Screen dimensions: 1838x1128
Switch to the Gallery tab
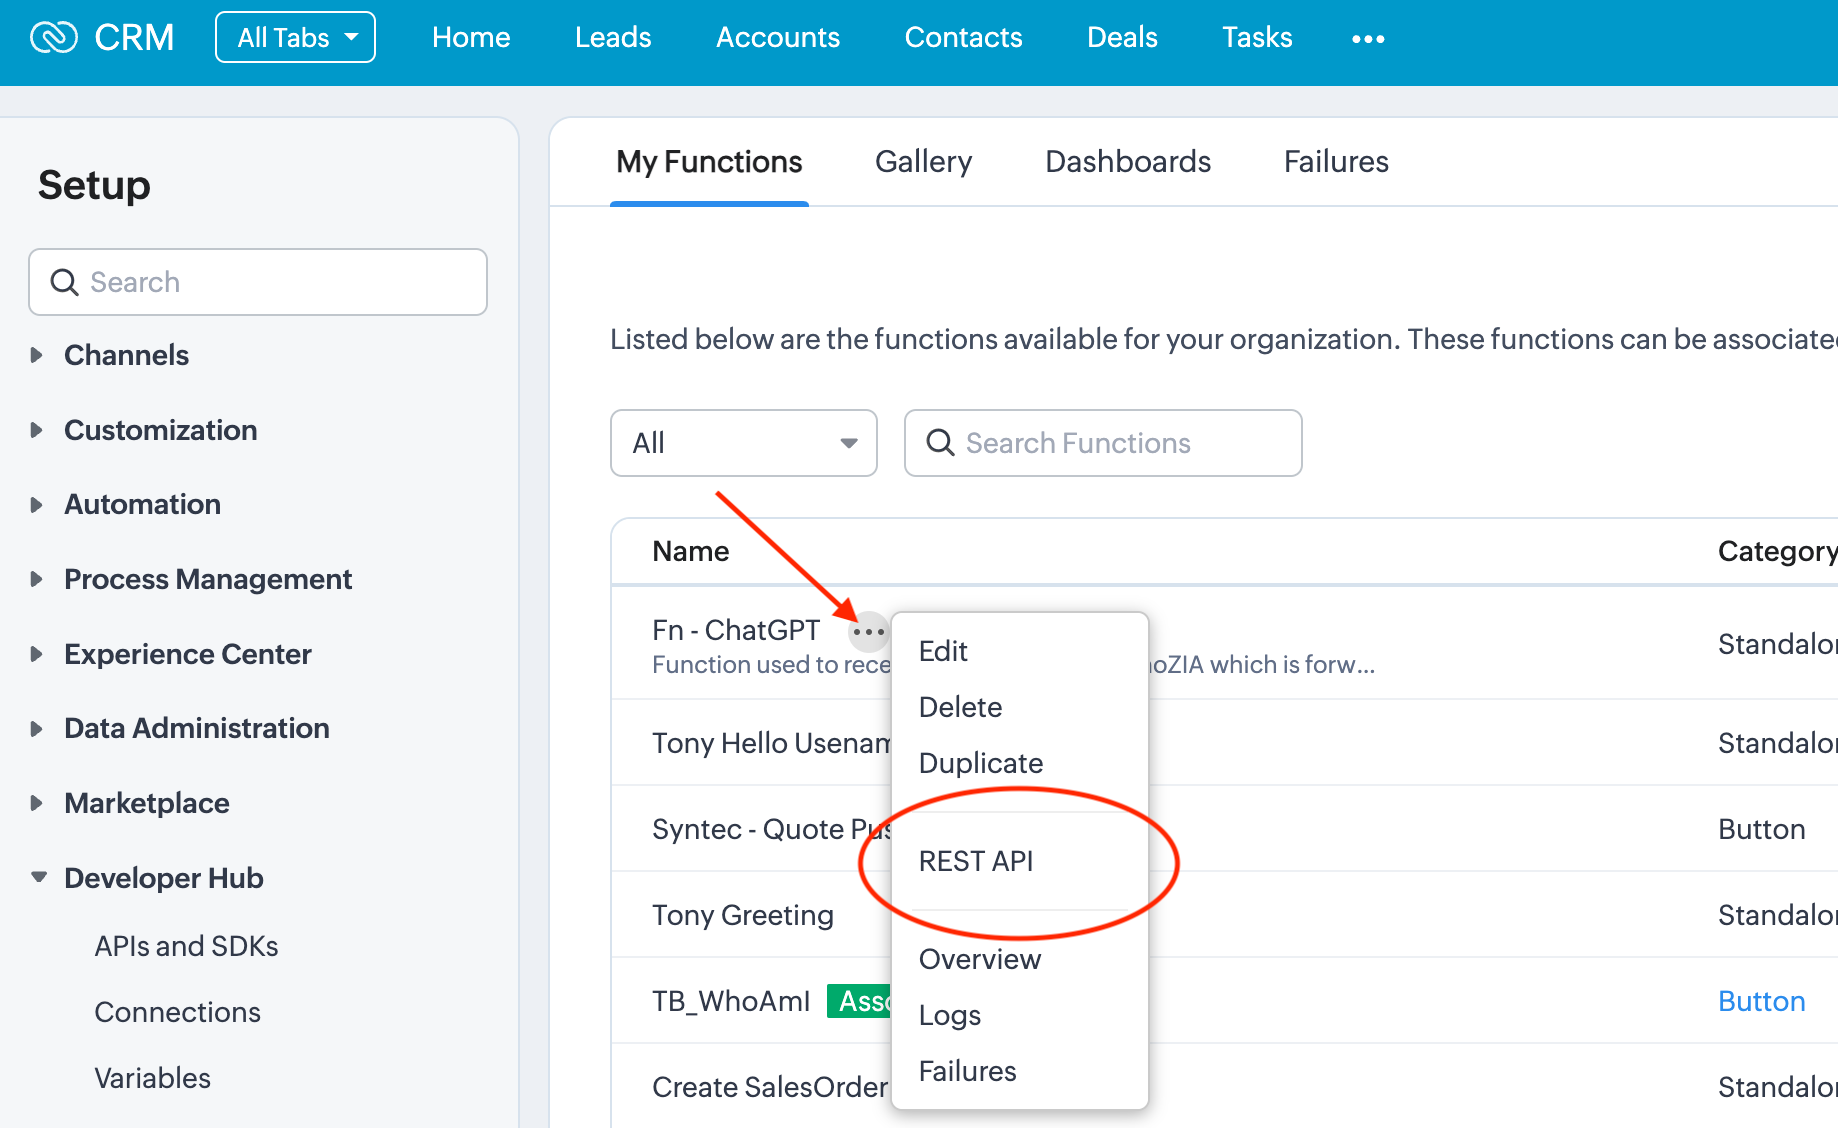tap(923, 162)
